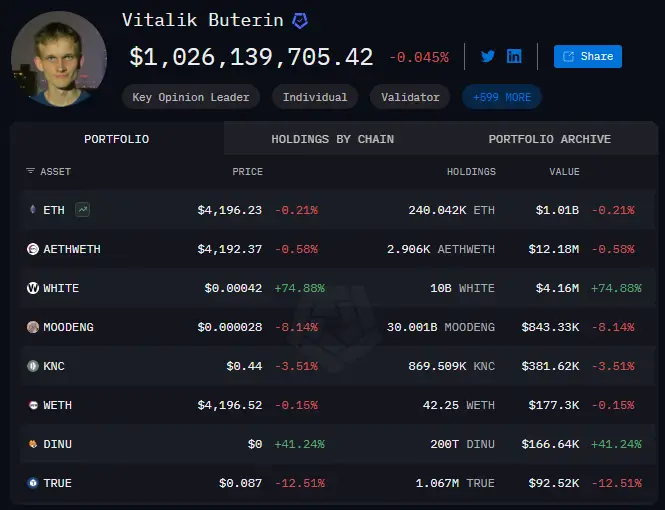This screenshot has width=665, height=510.
Task: Open the PORTFOLIO ARCHIVE tab
Action: (x=550, y=139)
